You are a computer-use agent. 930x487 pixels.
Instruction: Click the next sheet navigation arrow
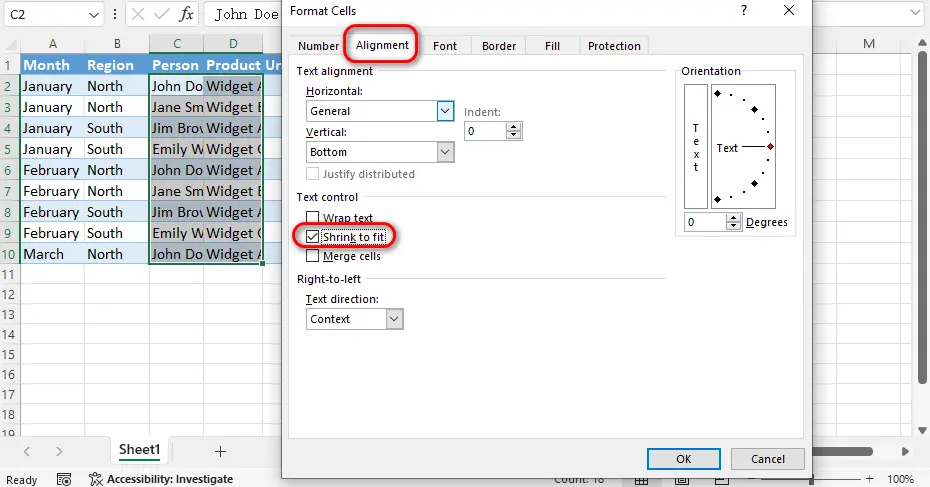(59, 451)
